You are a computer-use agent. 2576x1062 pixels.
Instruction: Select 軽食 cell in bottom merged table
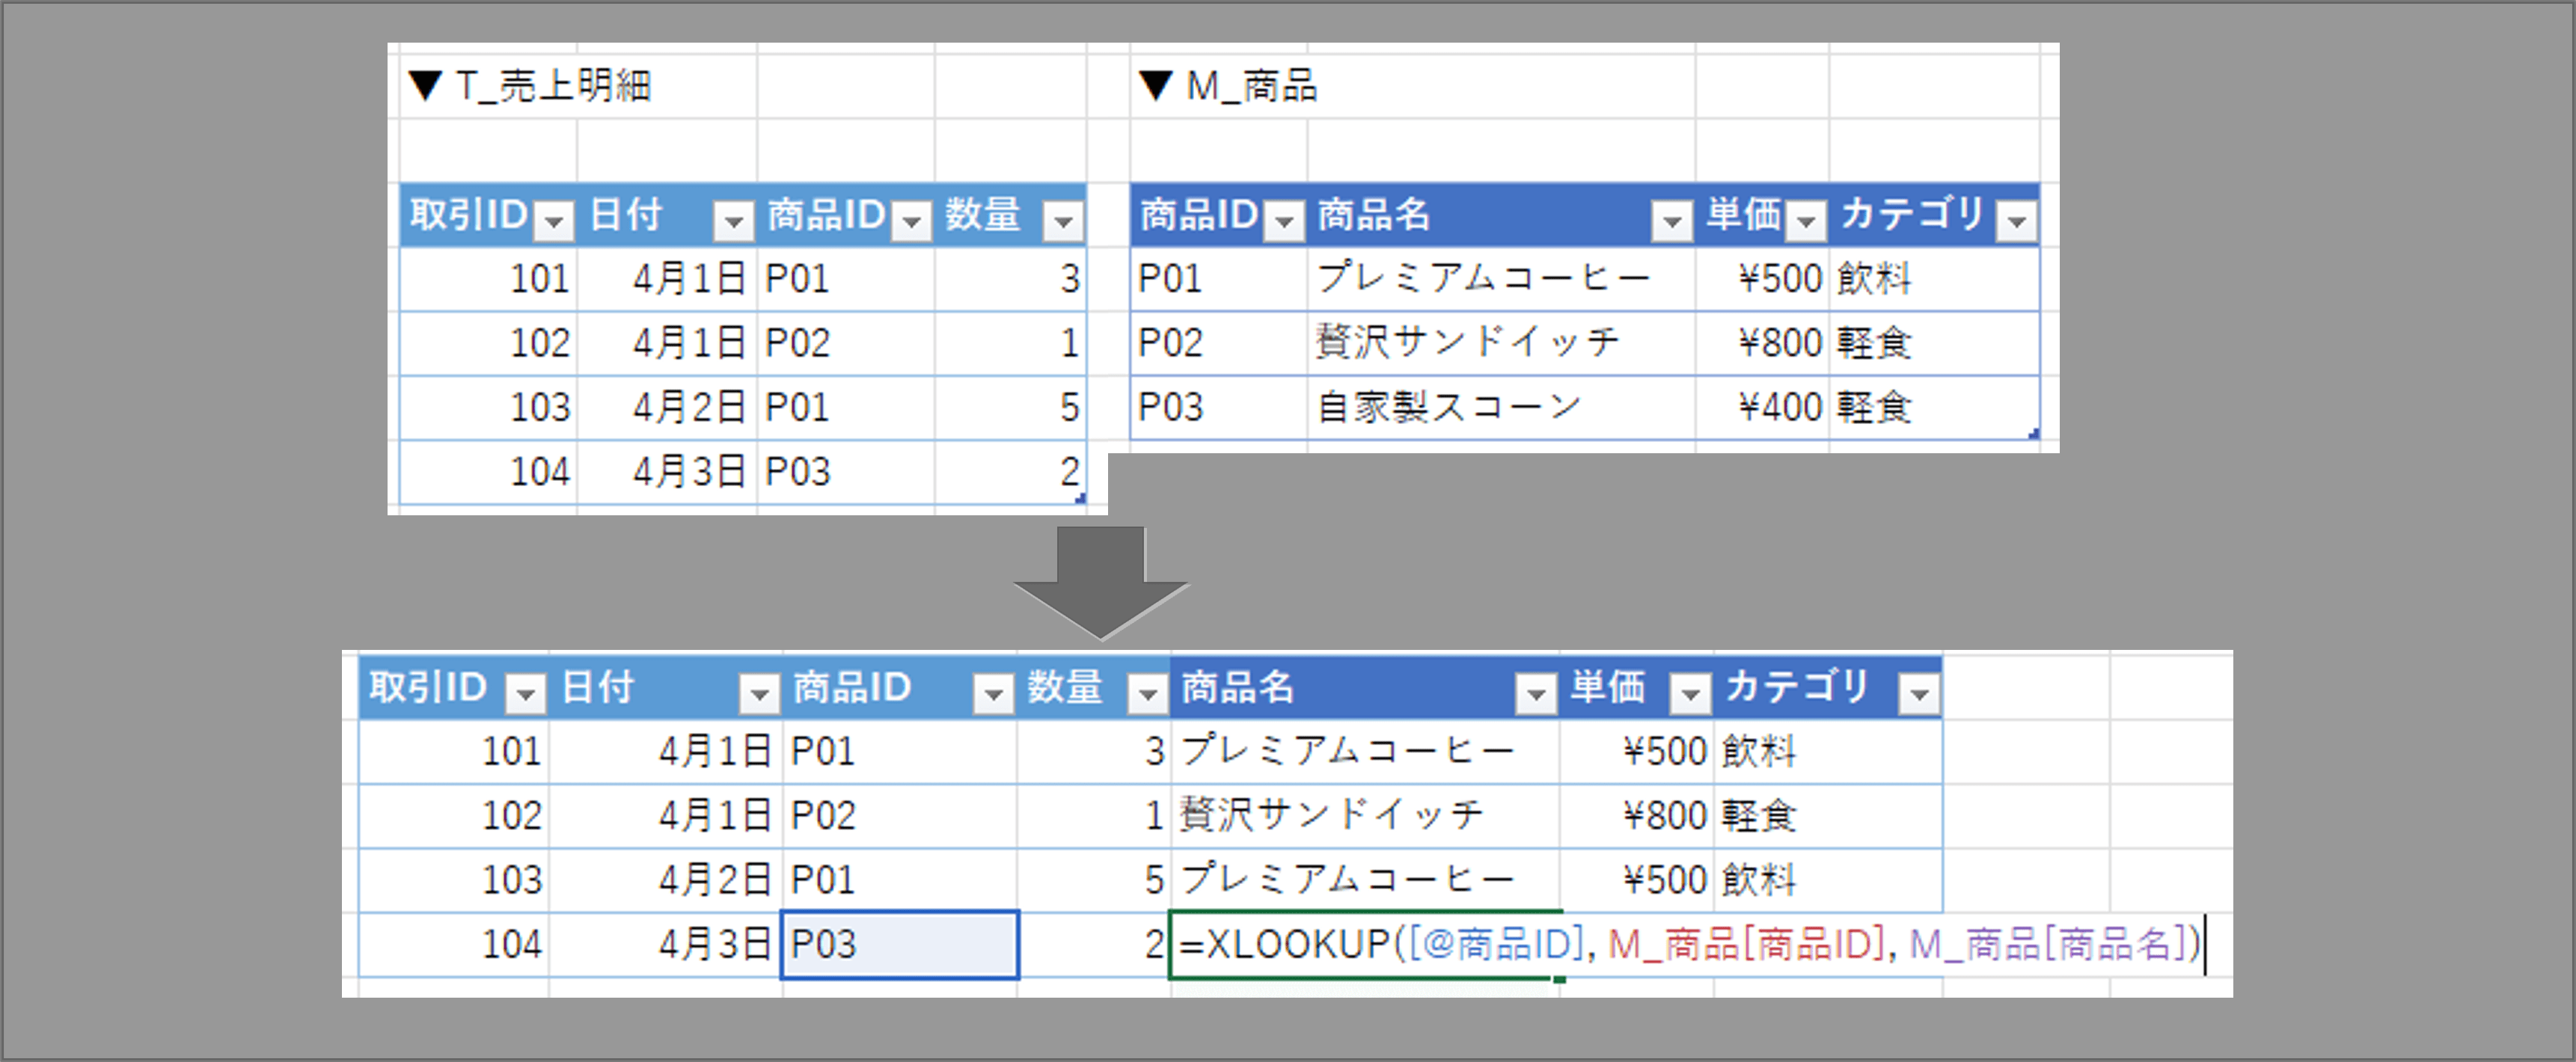[x=1828, y=816]
